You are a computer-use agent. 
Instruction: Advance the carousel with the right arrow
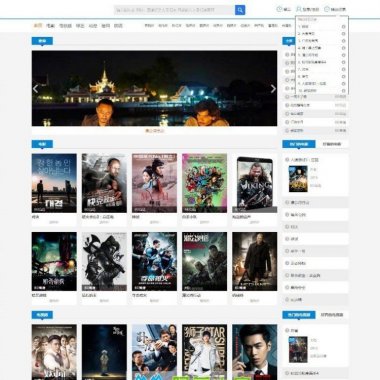point(273,89)
